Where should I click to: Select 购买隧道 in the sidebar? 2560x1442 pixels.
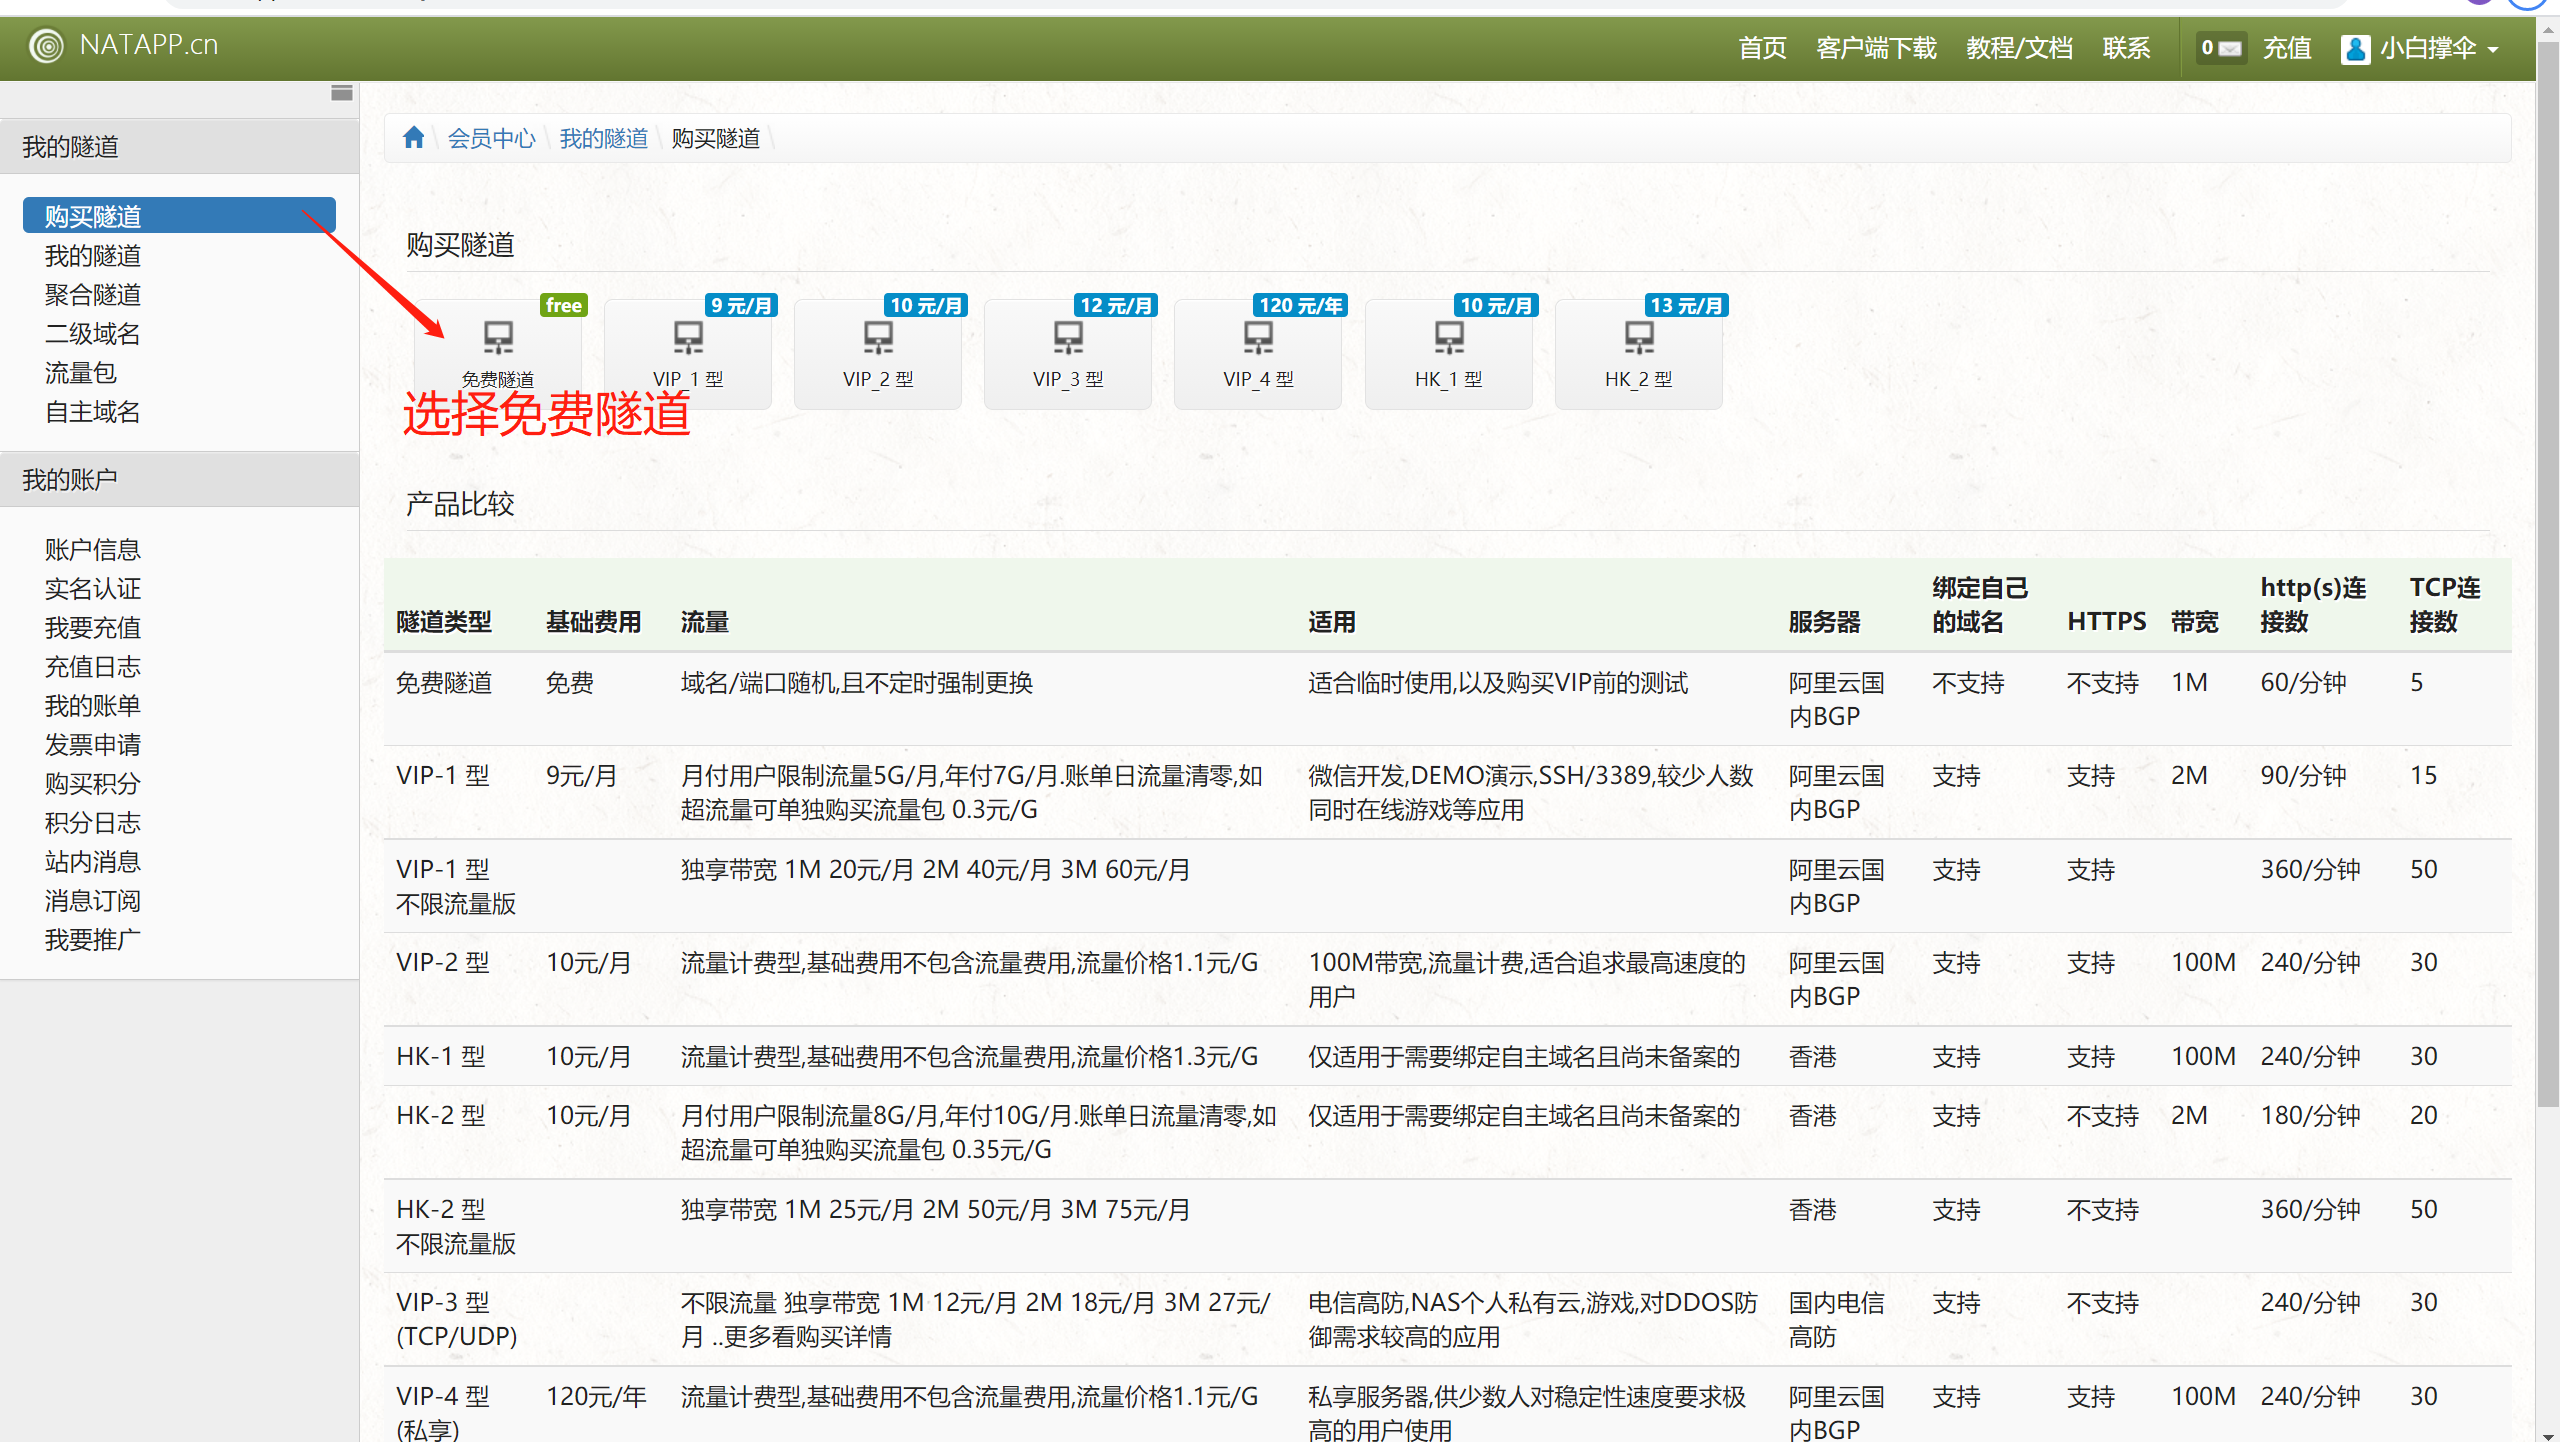coord(179,216)
